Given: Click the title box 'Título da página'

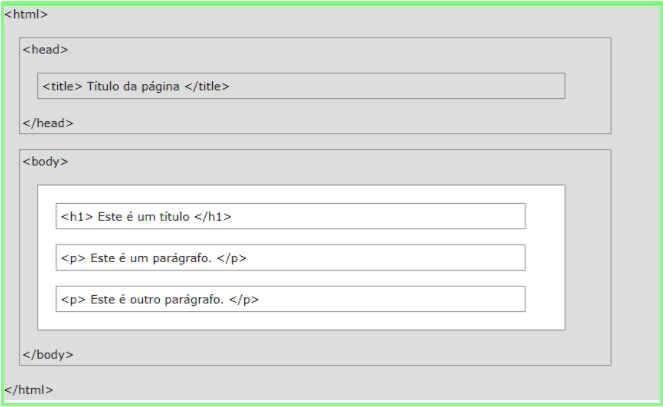Looking at the screenshot, I should (x=301, y=86).
